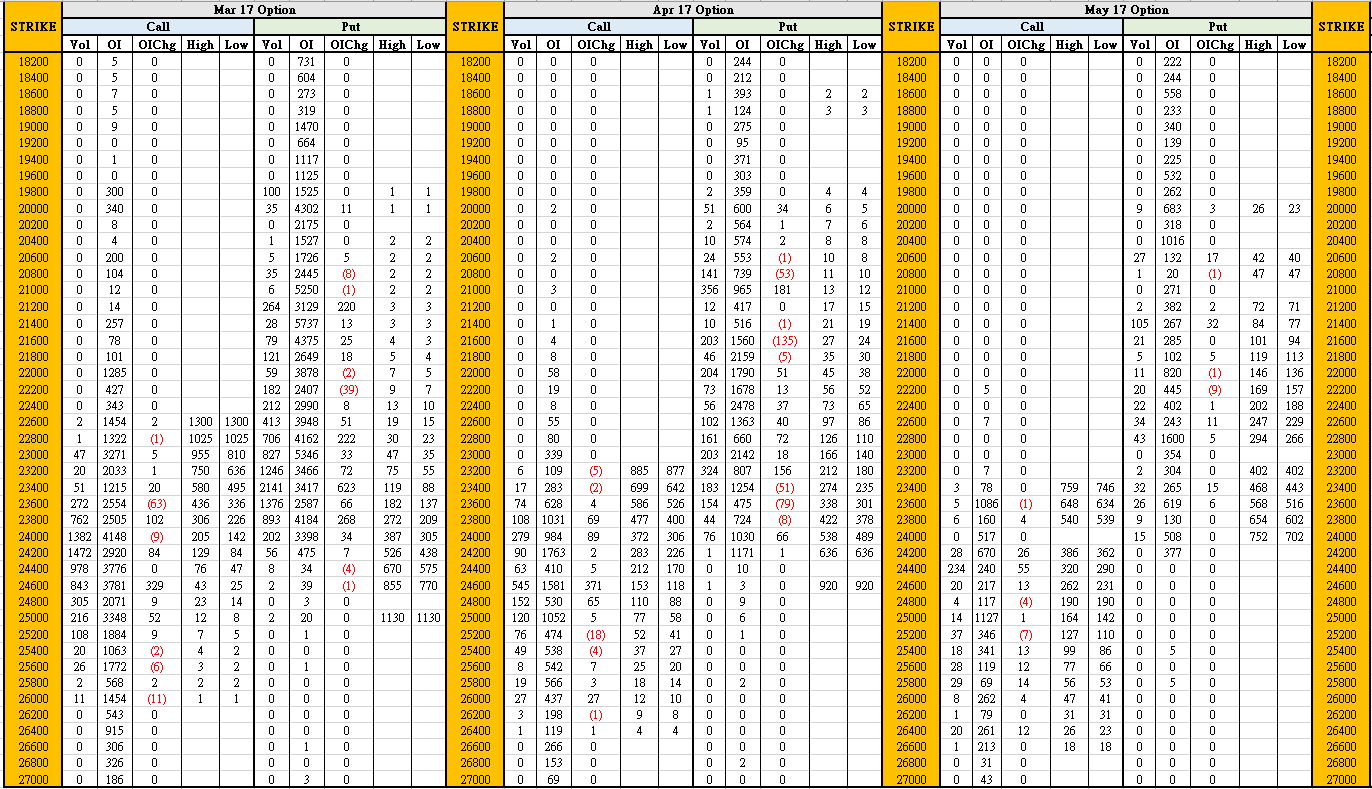Click OIChg header under May 17 Put
The image size is (1372, 789).
click(x=1212, y=44)
